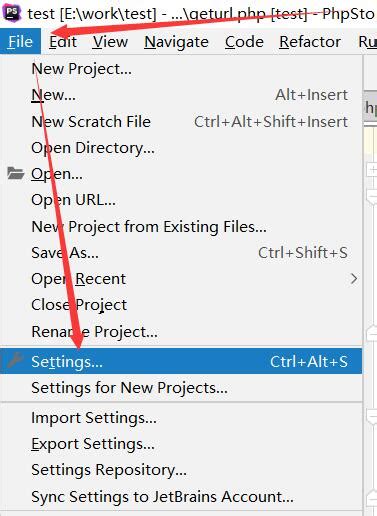Open the View menu
This screenshot has width=377, height=516.
coord(110,42)
